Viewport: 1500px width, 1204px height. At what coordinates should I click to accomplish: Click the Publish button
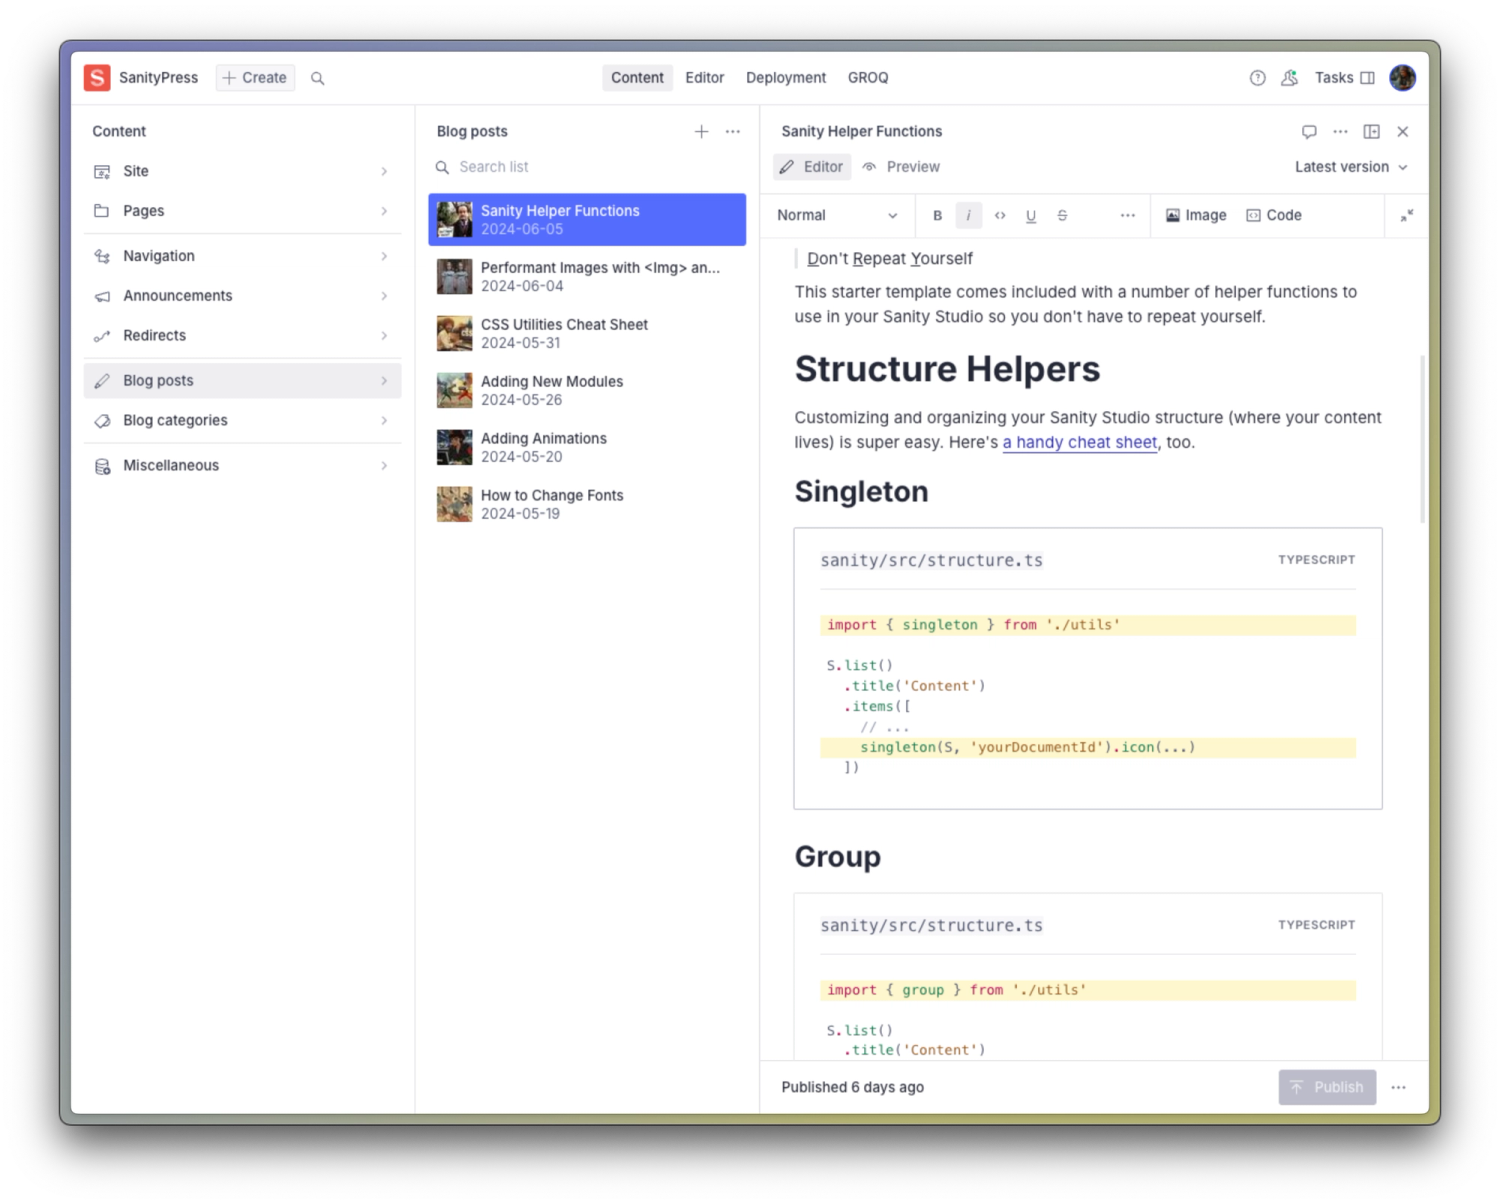(1327, 1087)
